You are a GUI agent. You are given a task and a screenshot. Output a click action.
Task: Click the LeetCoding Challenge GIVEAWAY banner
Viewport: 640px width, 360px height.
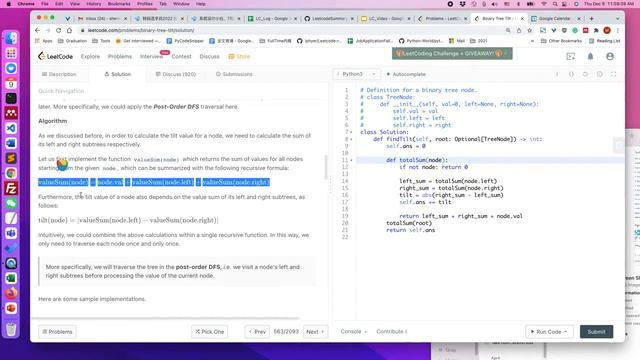coord(452,53)
